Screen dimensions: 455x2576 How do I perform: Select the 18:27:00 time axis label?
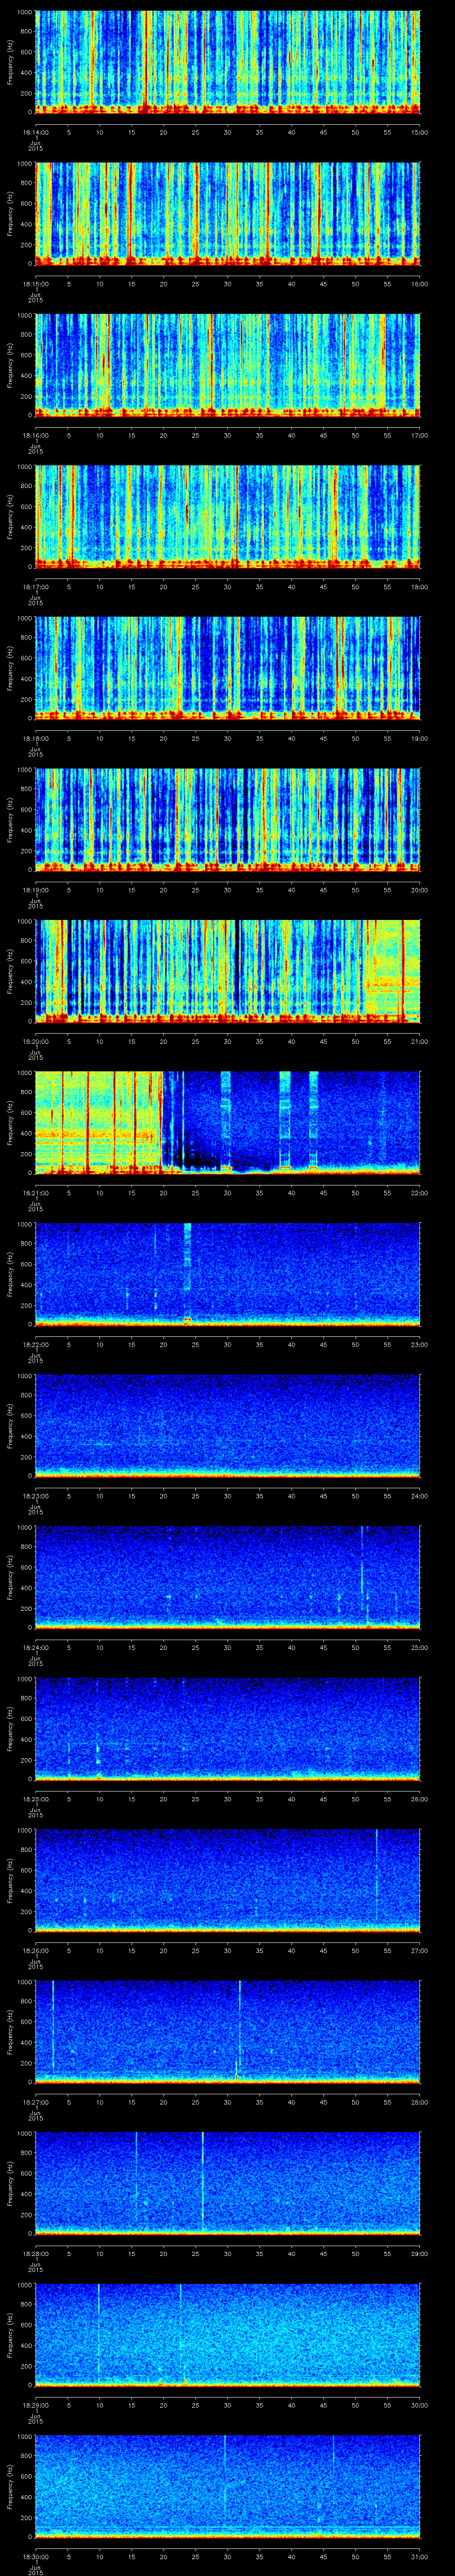tap(35, 2101)
